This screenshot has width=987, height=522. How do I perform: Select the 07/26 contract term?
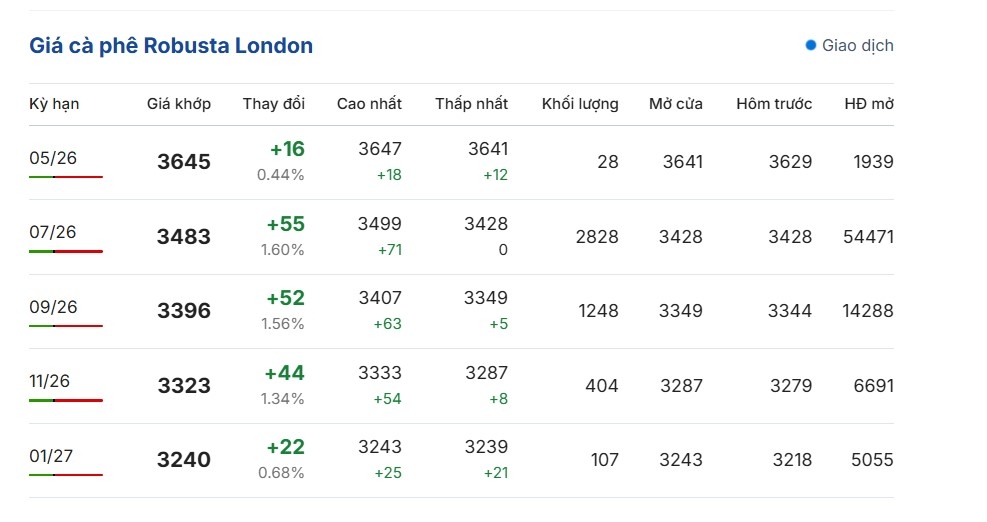pos(52,232)
